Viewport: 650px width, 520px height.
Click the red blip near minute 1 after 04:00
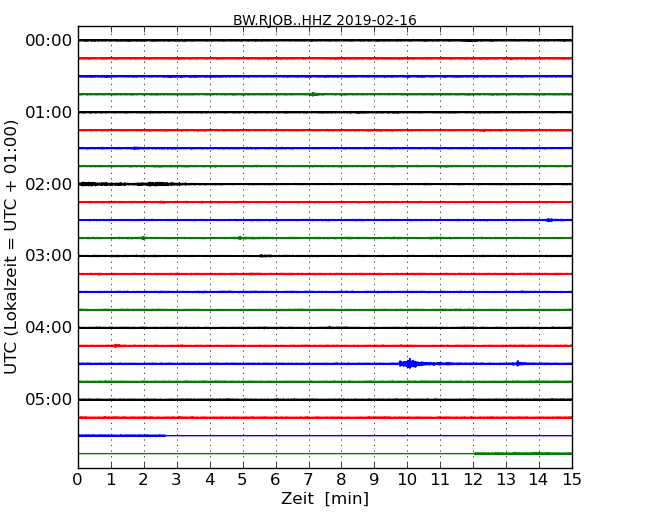tap(116, 345)
